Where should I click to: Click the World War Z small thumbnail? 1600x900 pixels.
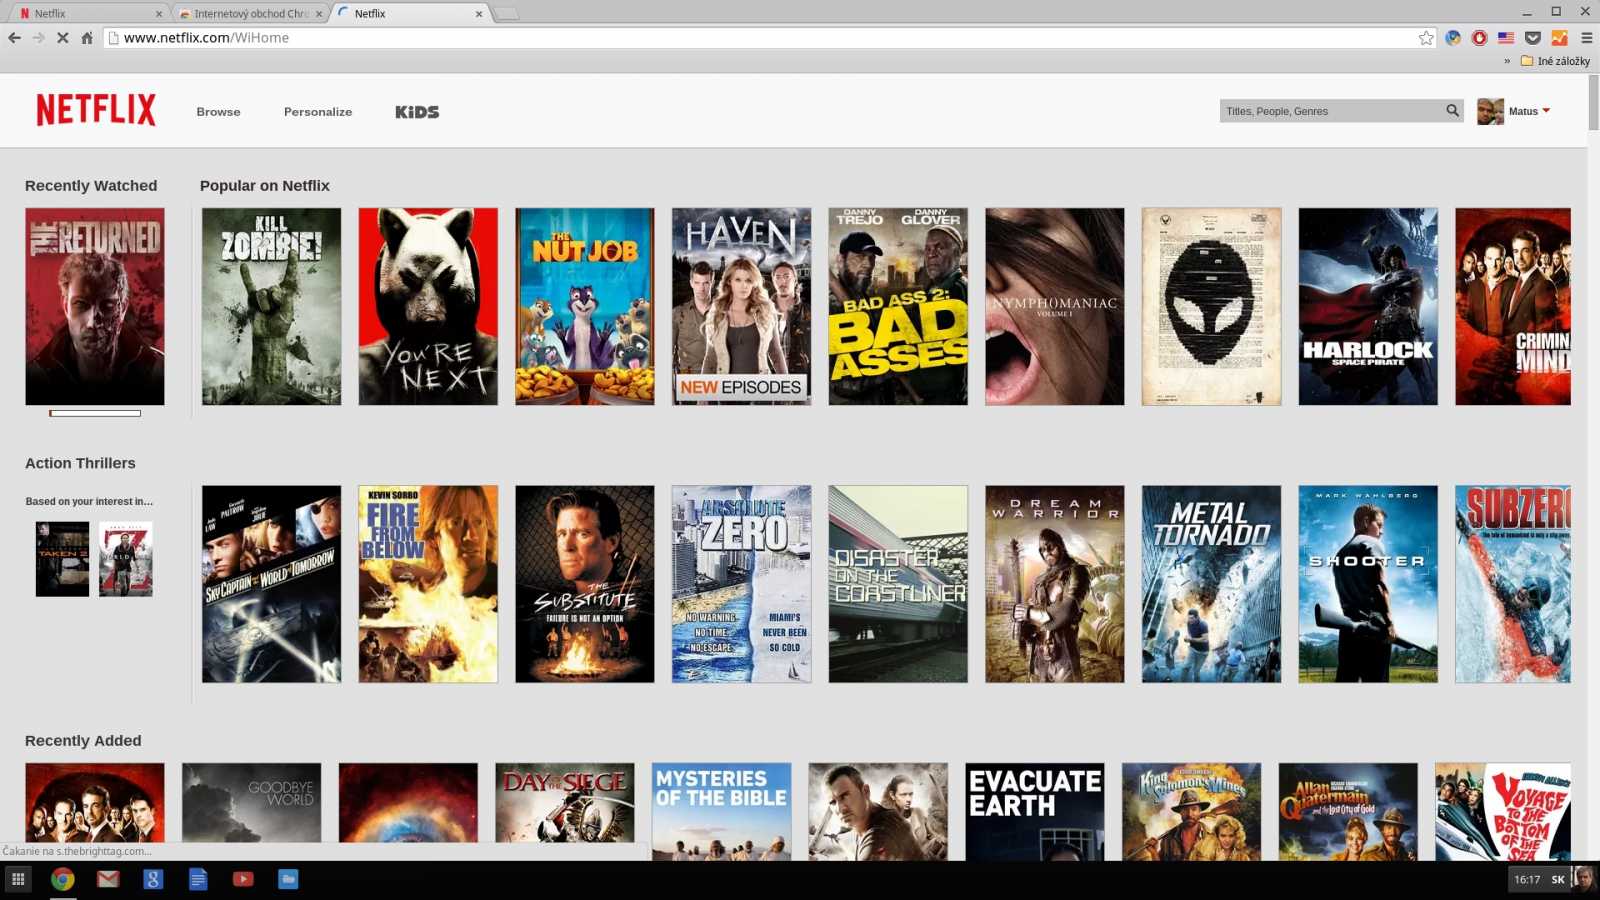[126, 559]
